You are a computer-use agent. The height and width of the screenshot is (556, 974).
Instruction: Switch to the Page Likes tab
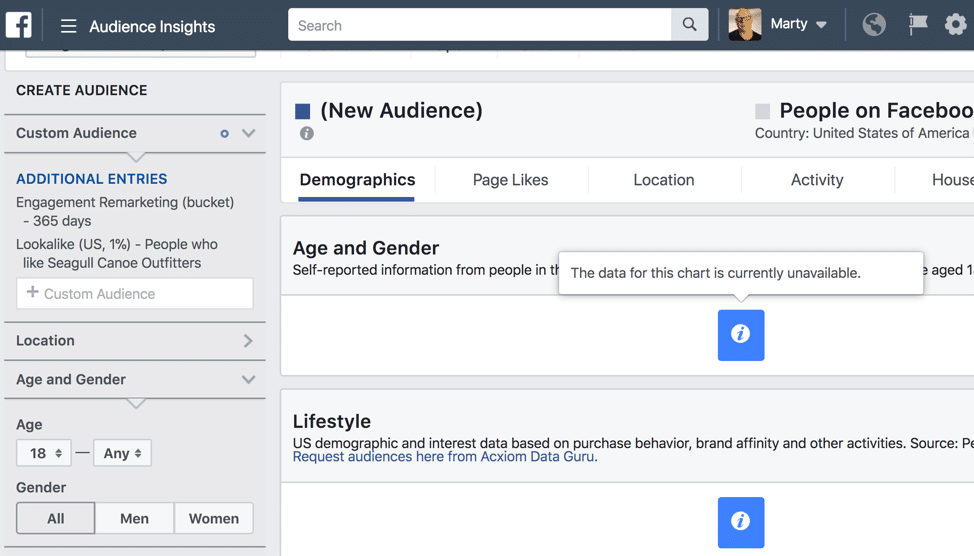click(x=511, y=180)
